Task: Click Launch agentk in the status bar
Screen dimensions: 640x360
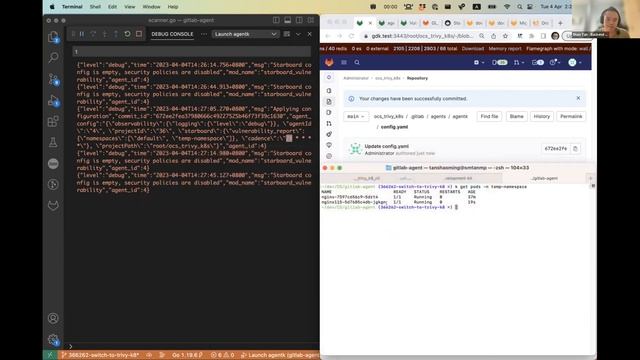Action: [280, 355]
